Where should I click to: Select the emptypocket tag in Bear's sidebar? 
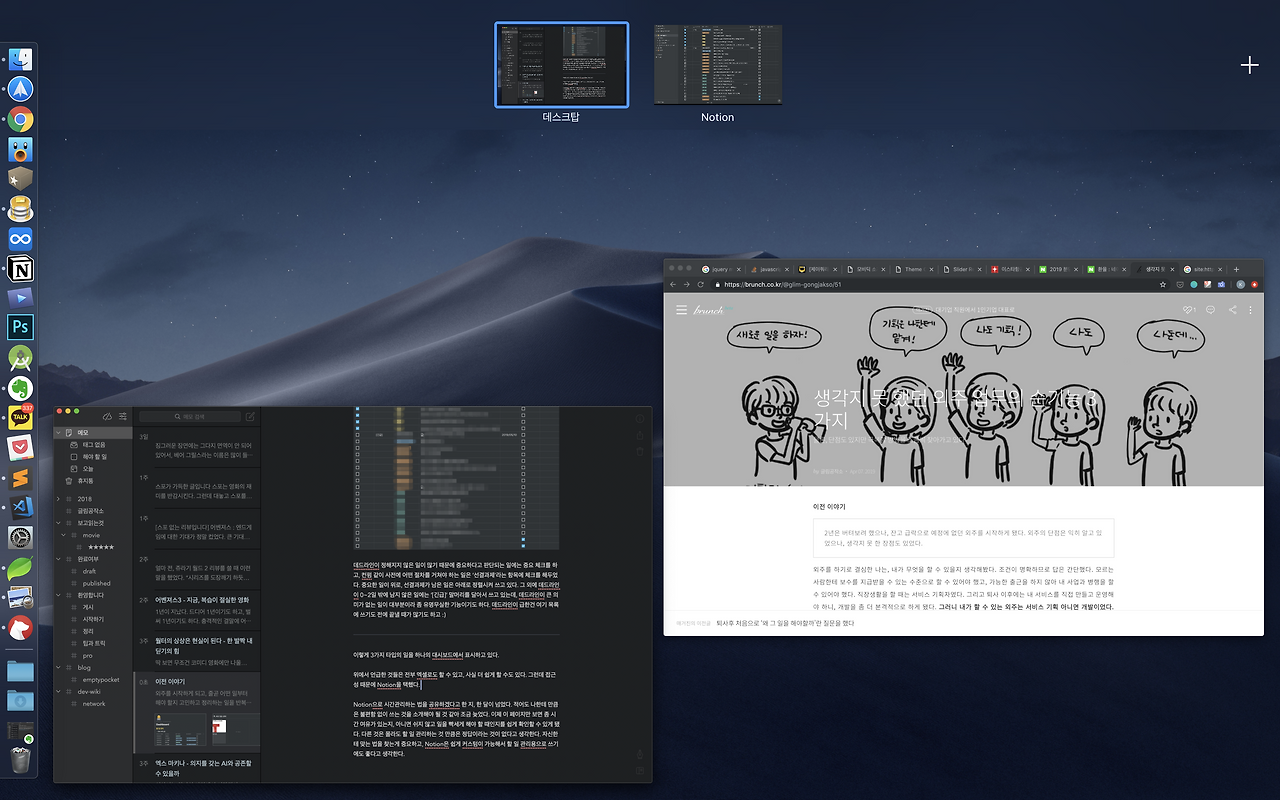[x=92, y=679]
